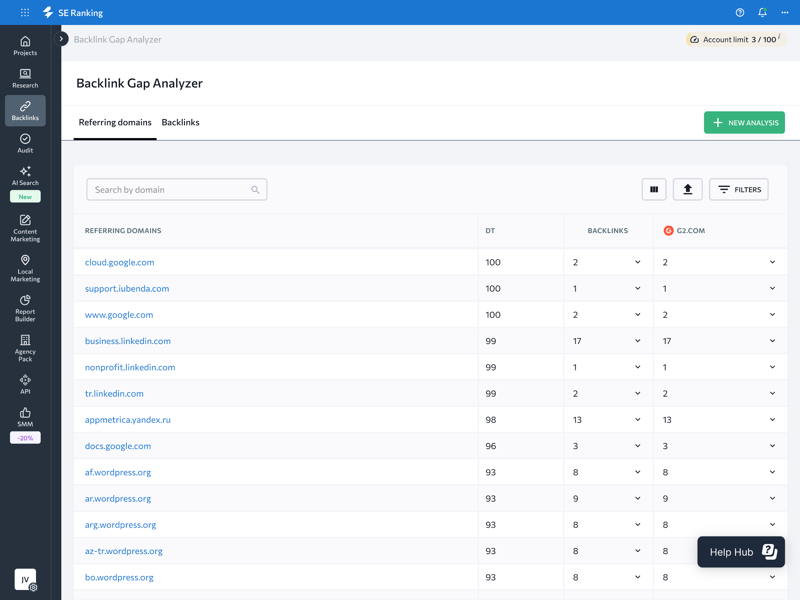Open the docs.google.com domain link
800x600 pixels.
coord(118,446)
